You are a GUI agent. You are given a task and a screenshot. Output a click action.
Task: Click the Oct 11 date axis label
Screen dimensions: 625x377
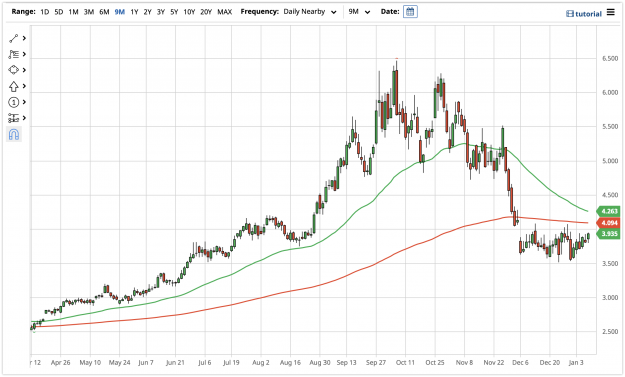click(x=405, y=363)
